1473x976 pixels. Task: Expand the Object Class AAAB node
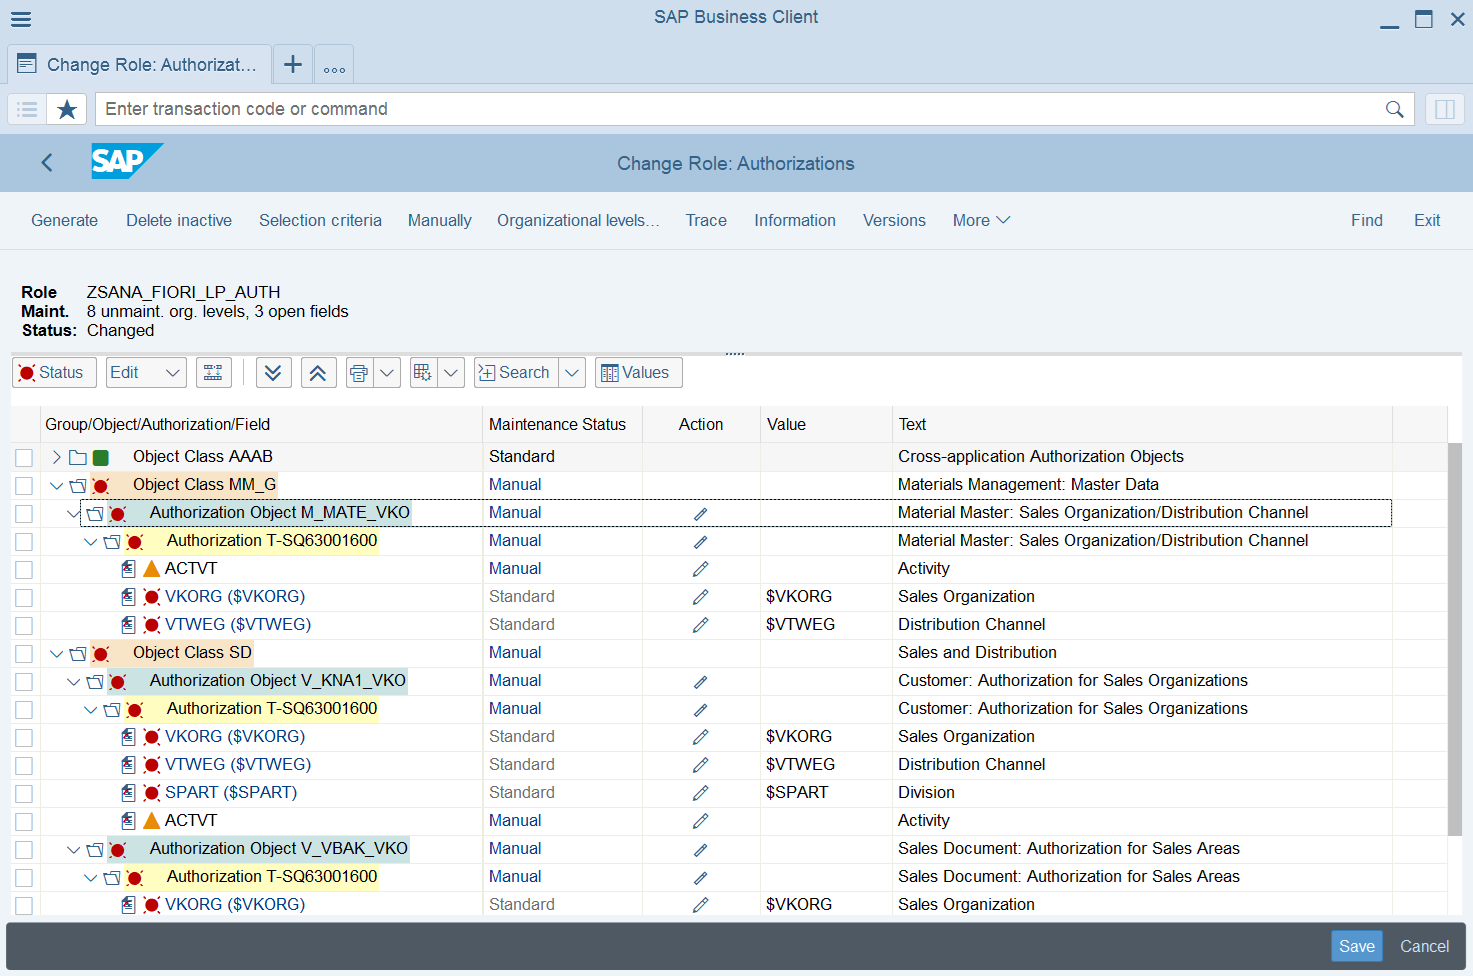click(57, 457)
